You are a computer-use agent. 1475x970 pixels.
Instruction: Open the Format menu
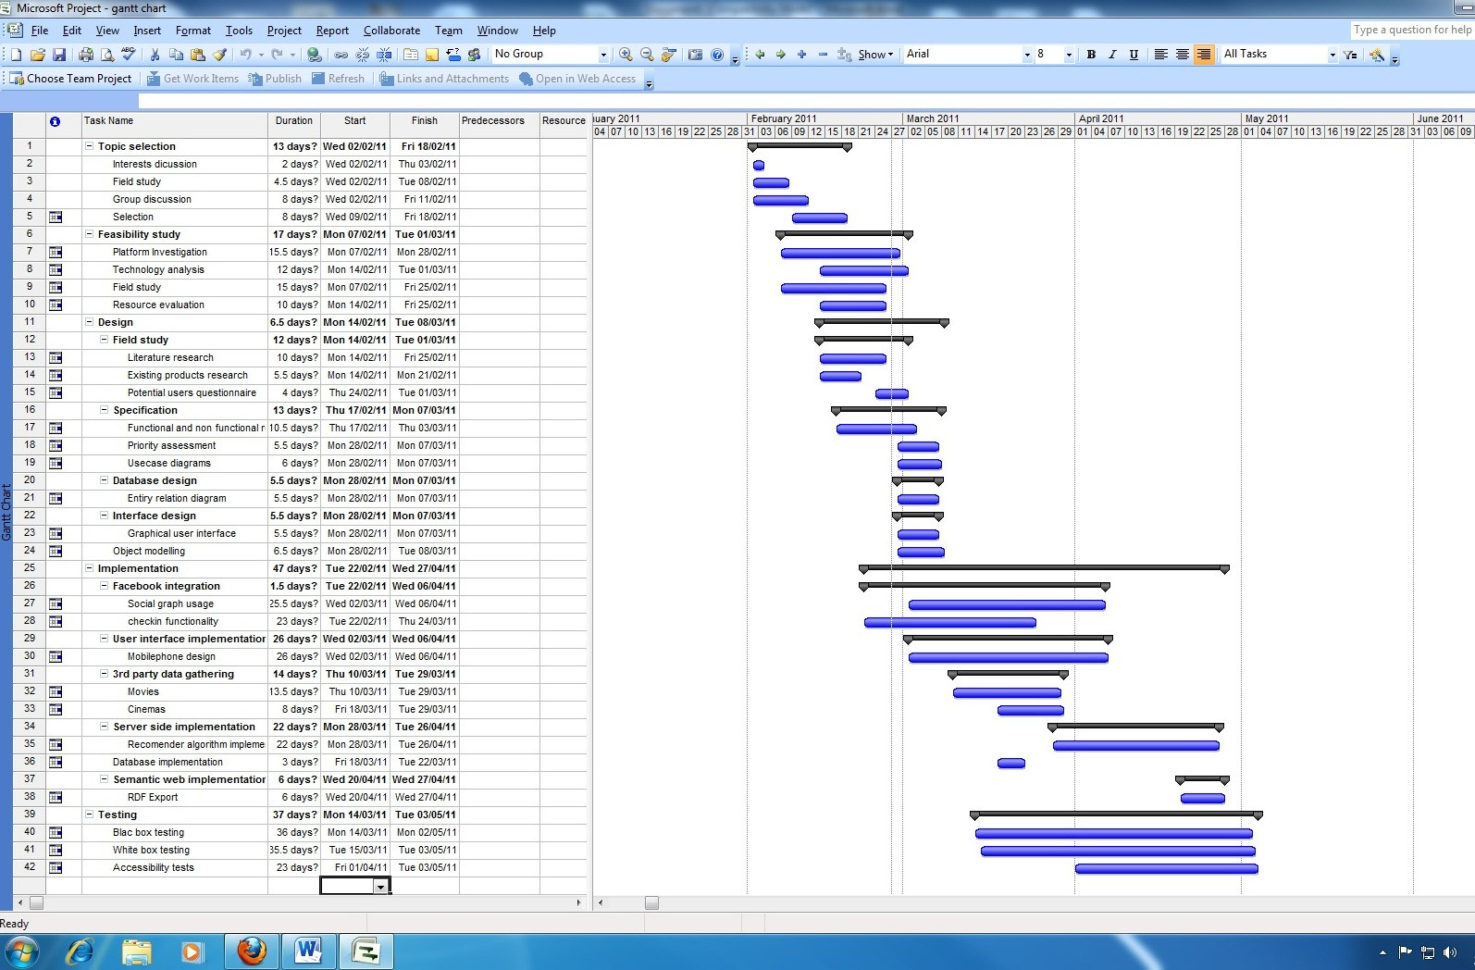pyautogui.click(x=193, y=31)
